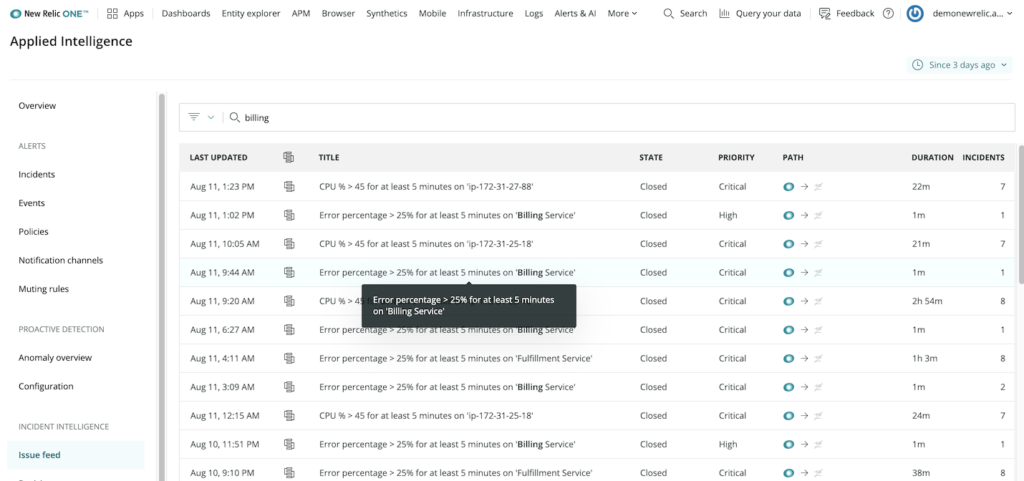
Task: Click the correlation icon in table header
Action: coord(289,157)
